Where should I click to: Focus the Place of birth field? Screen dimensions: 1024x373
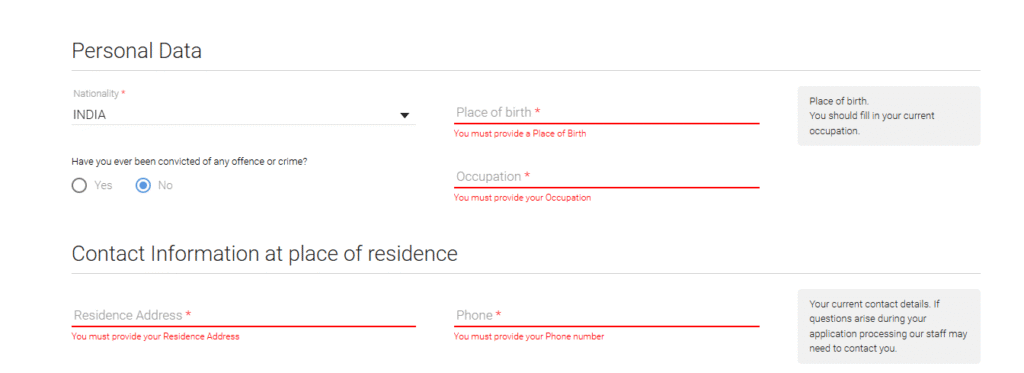pyautogui.click(x=607, y=112)
